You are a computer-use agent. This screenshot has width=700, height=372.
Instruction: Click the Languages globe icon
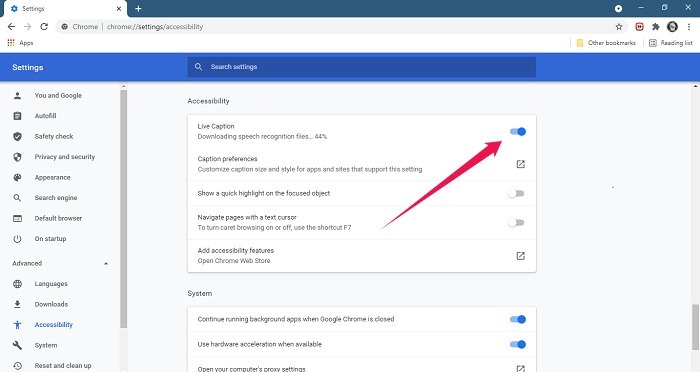[x=17, y=284]
